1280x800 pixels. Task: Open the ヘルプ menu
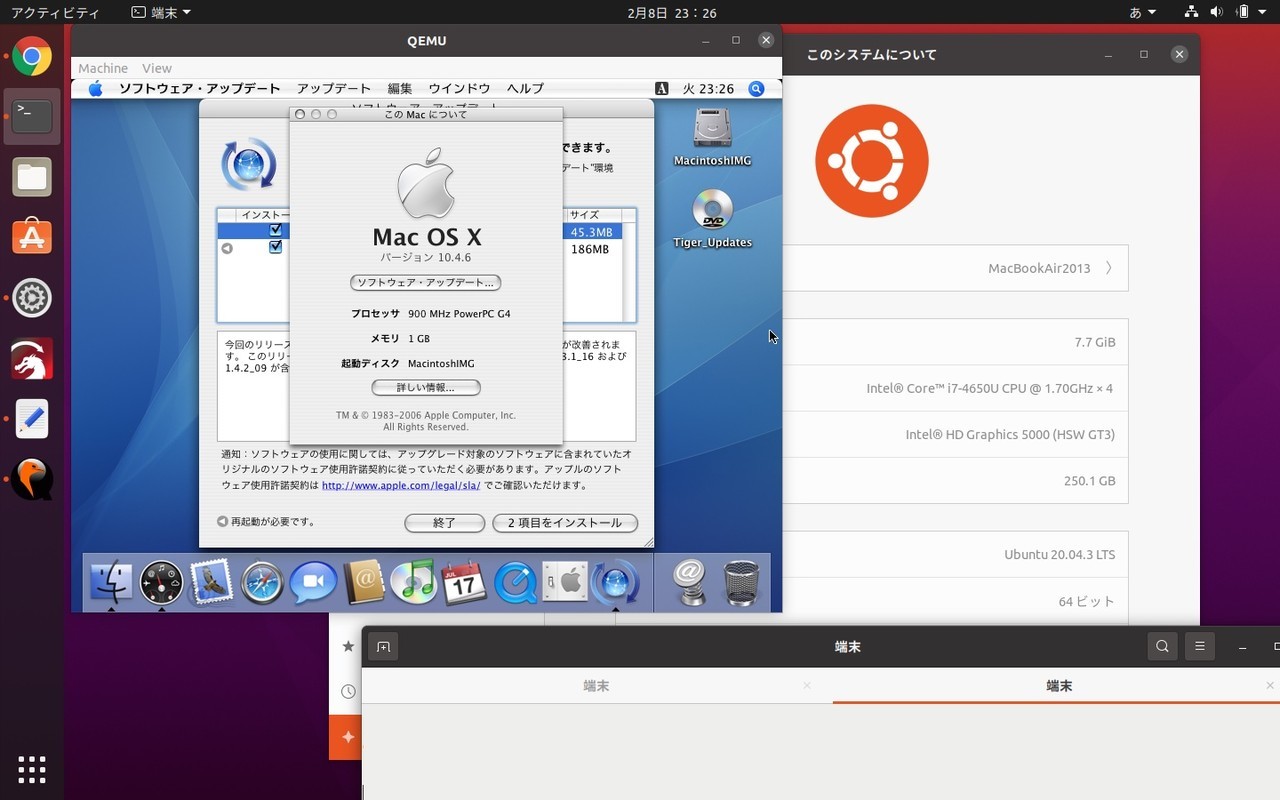point(525,89)
